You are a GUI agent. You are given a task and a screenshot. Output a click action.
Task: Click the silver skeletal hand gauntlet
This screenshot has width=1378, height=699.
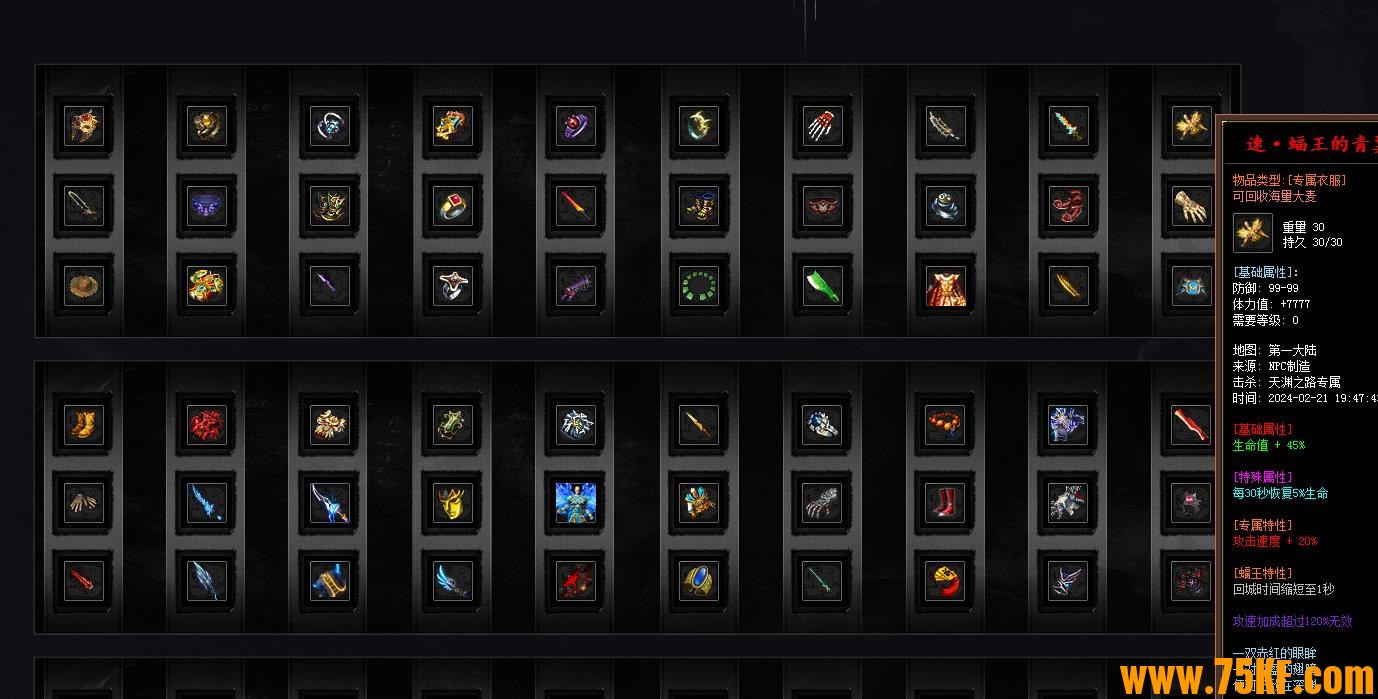(822, 502)
